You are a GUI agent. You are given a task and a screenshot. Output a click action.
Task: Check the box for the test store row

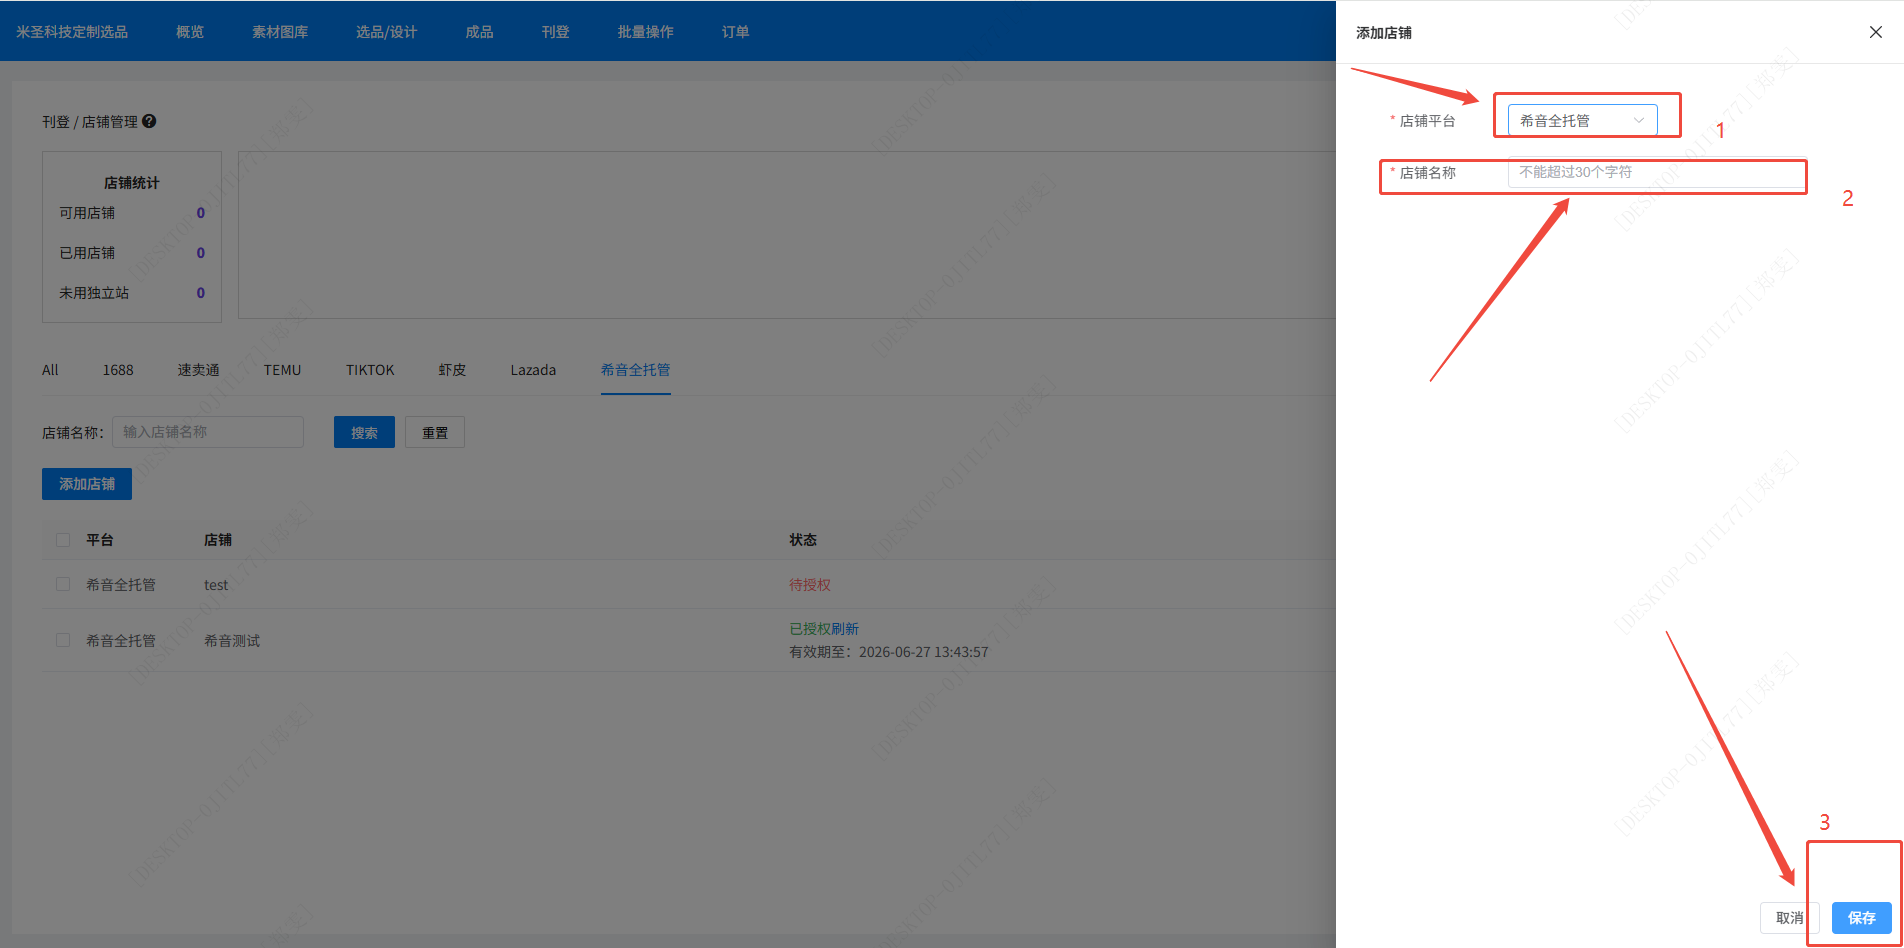pyautogui.click(x=63, y=584)
